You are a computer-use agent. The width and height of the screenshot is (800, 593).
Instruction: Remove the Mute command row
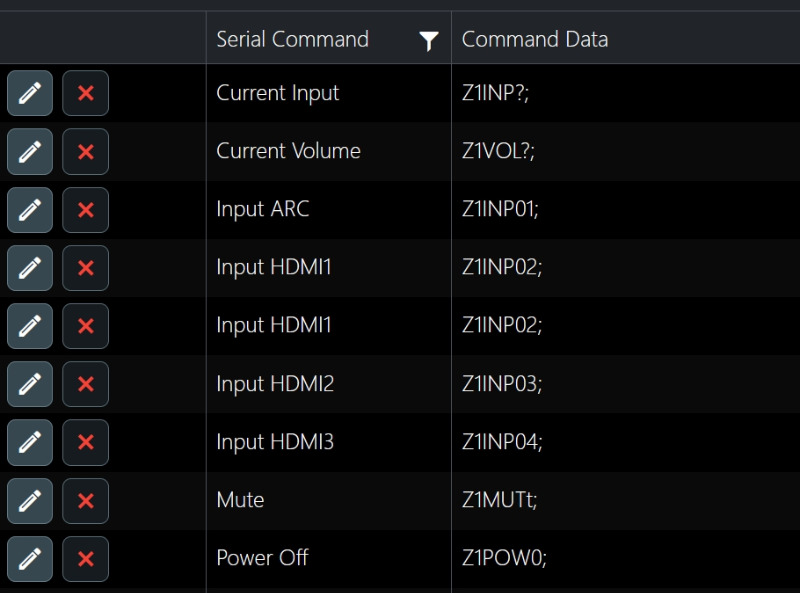click(x=85, y=501)
